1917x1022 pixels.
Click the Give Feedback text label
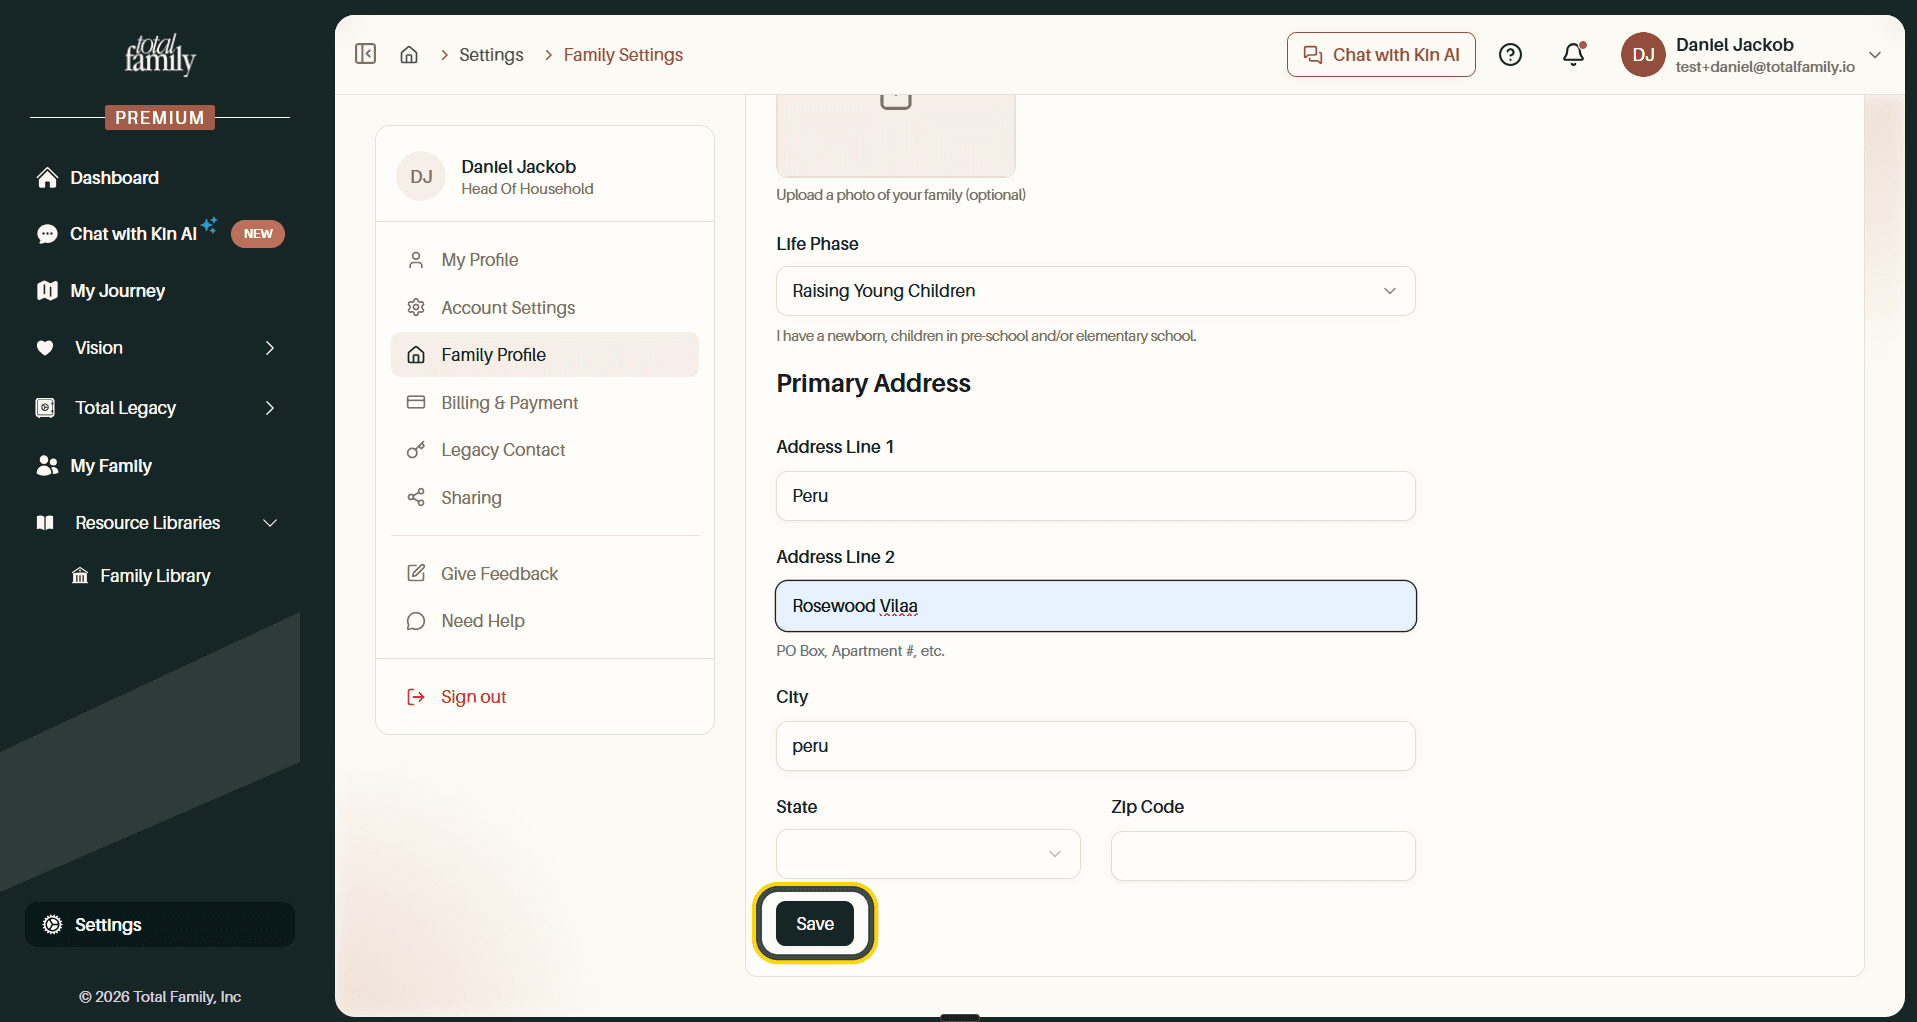pyautogui.click(x=500, y=573)
